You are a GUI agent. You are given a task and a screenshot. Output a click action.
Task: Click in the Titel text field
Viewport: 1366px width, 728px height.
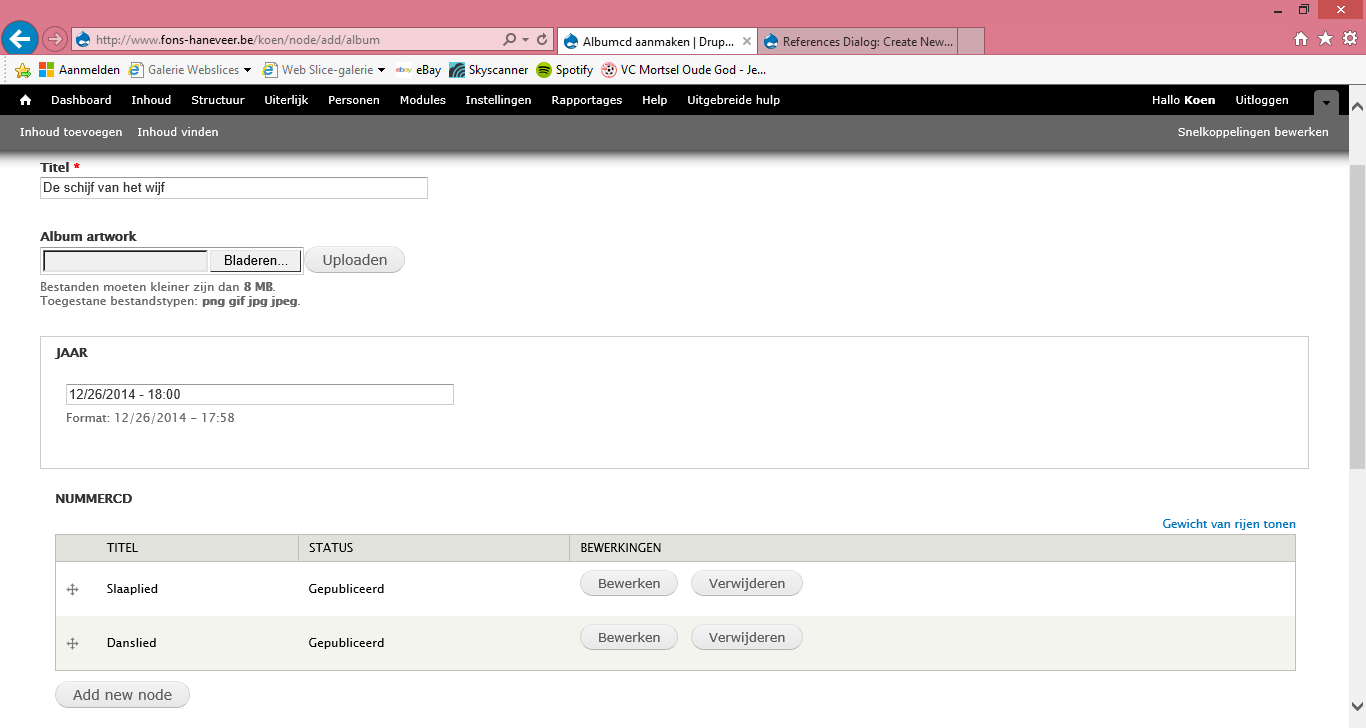(234, 188)
